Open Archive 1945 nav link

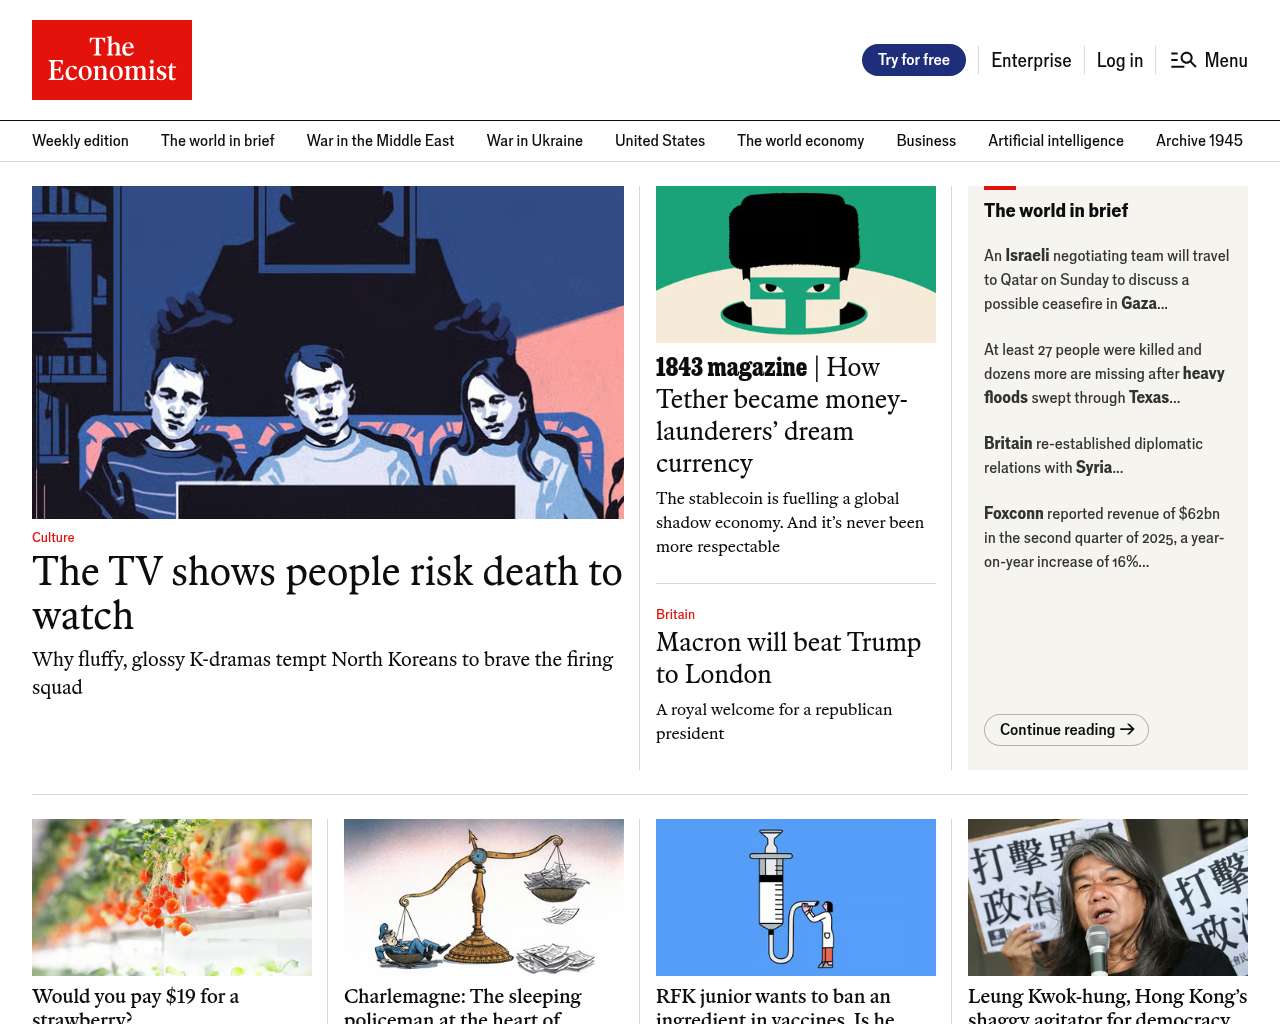tap(1199, 141)
